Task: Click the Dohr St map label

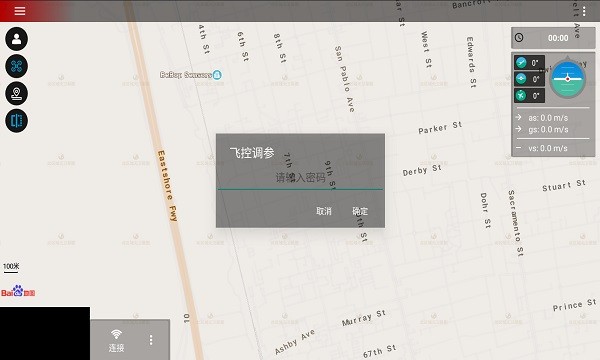Action: click(485, 211)
